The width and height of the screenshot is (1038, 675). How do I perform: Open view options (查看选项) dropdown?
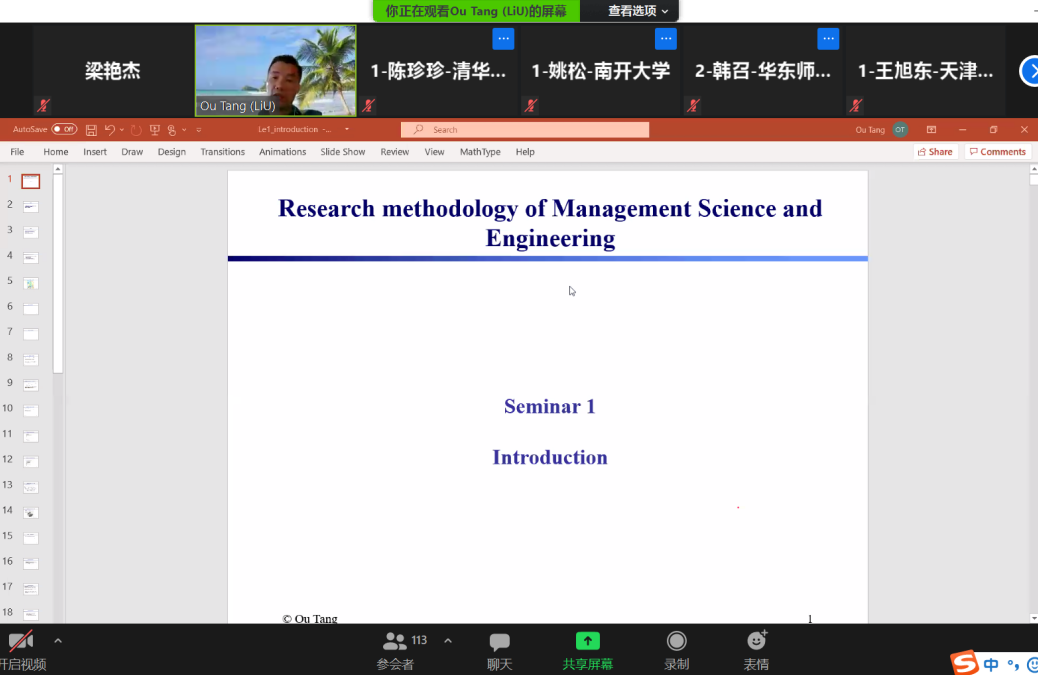pos(638,11)
